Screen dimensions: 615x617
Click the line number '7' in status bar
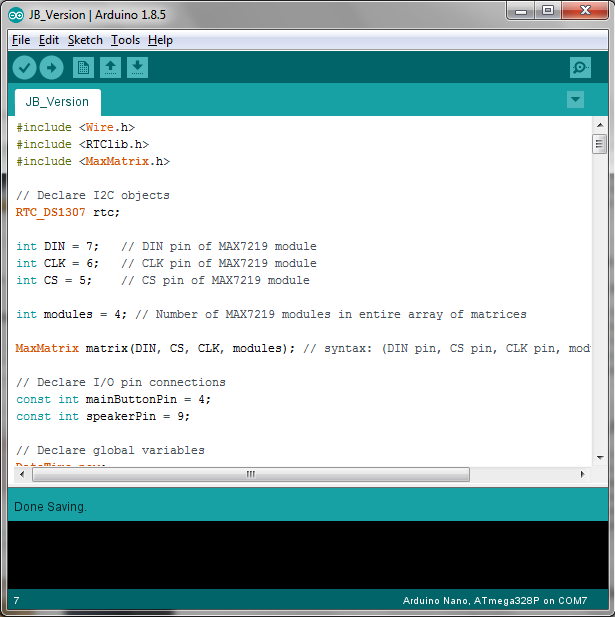click(17, 600)
